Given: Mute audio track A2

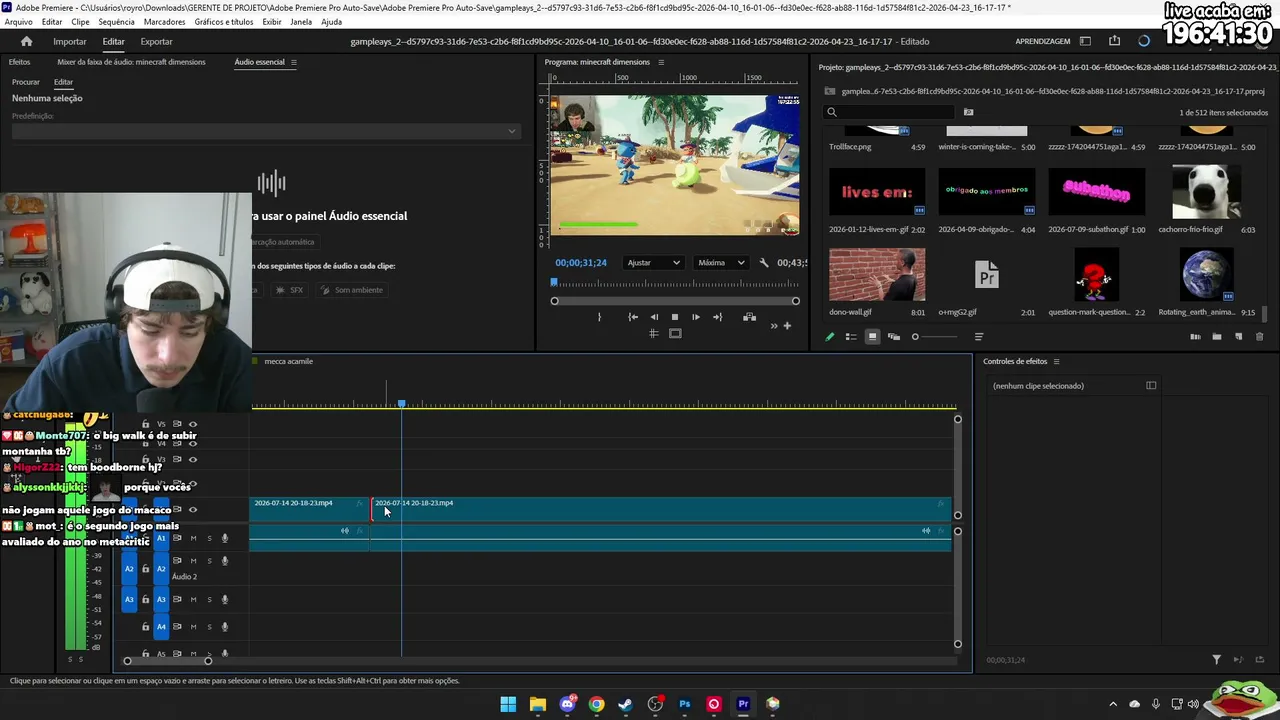Looking at the screenshot, I should pyautogui.click(x=193, y=561).
